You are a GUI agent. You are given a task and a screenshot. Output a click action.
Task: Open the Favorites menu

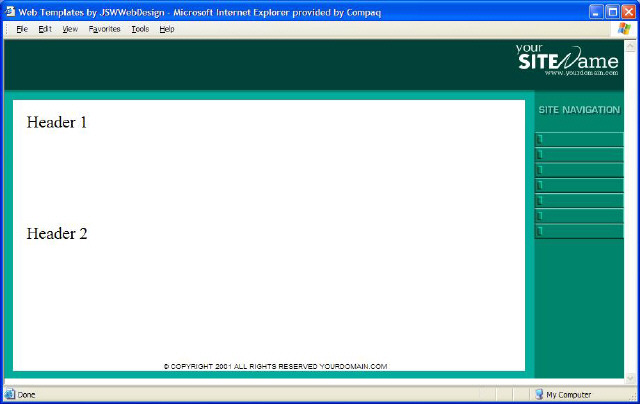[104, 29]
